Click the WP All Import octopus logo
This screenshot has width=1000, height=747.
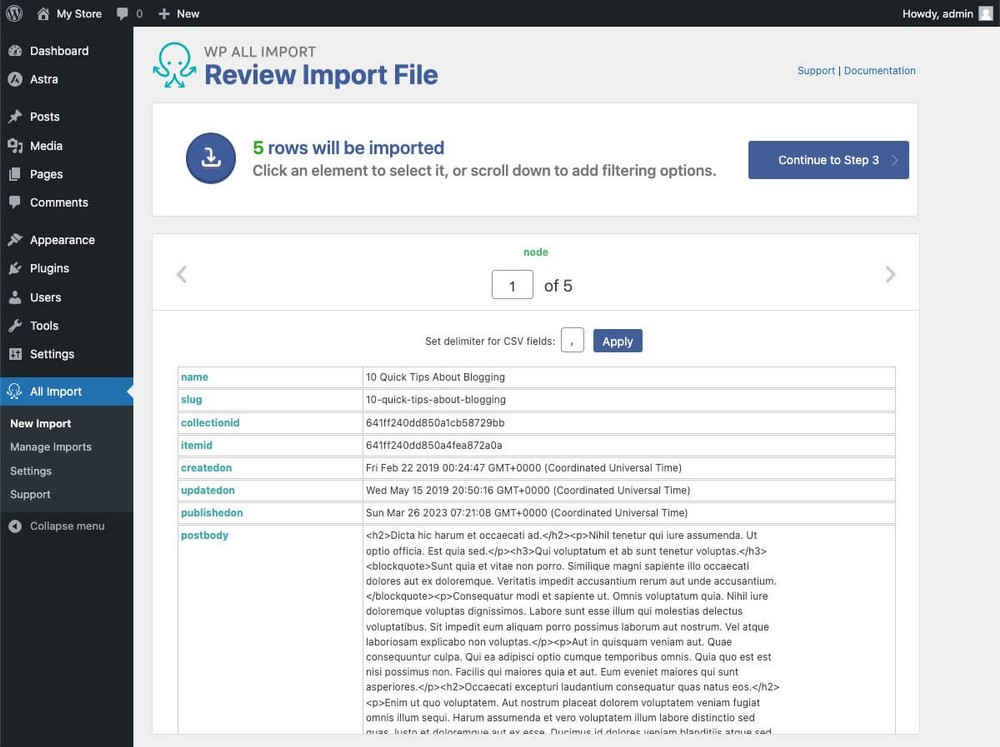coord(174,65)
